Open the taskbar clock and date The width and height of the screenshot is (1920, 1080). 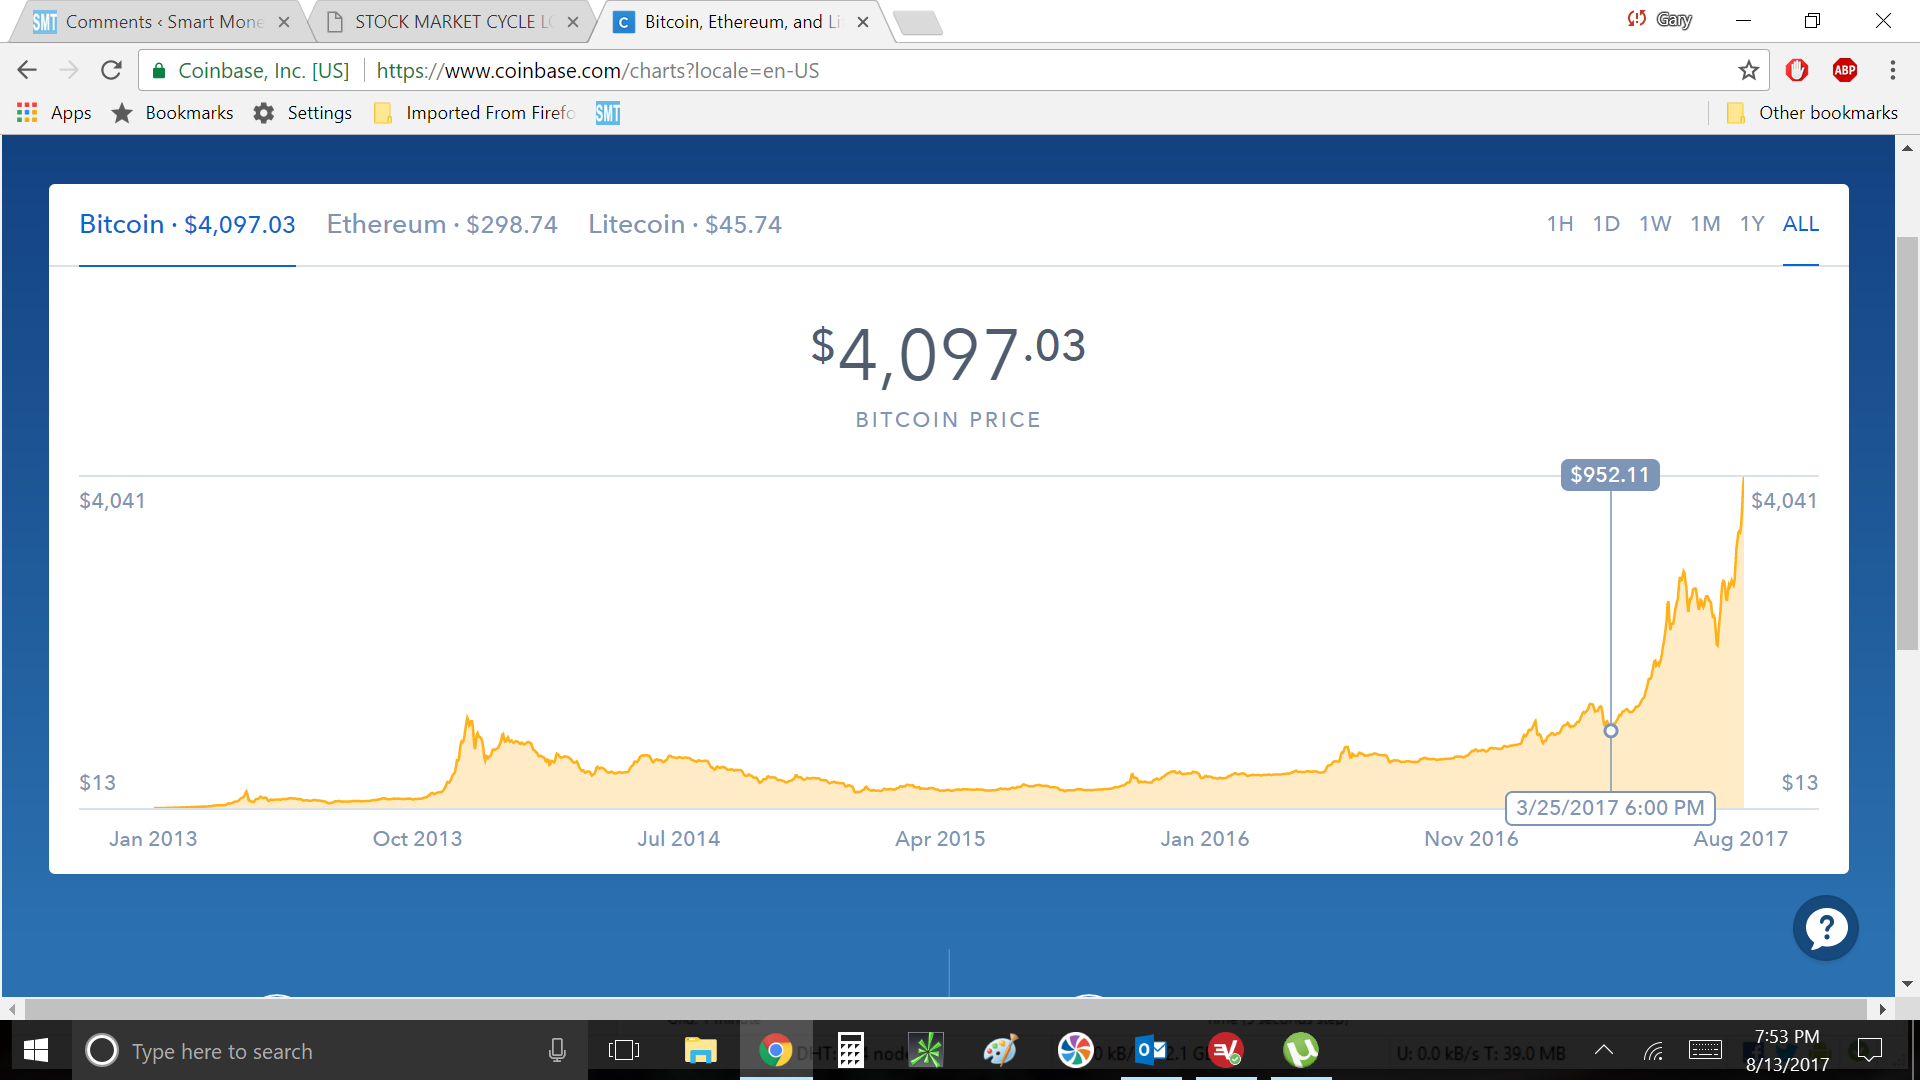1787,1051
